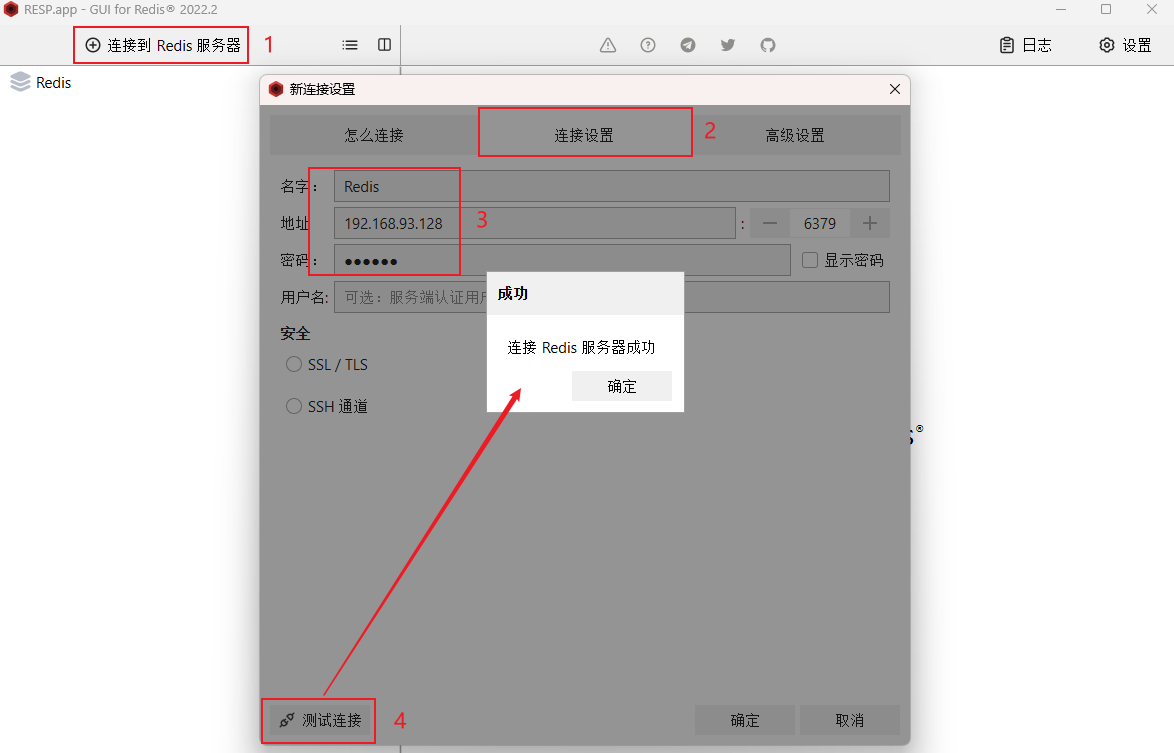1174x753 pixels.
Task: Enable the 显示密码 checkbox
Action: click(809, 260)
